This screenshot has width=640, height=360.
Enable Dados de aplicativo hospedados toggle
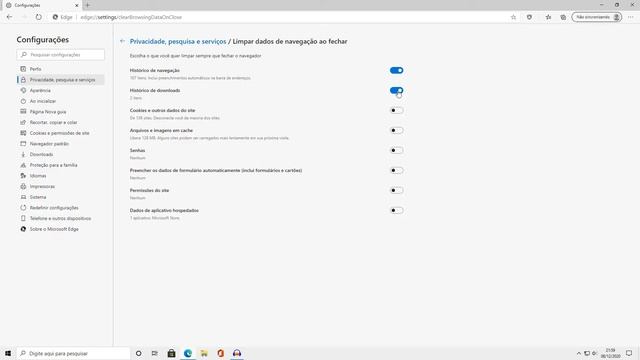(x=396, y=210)
